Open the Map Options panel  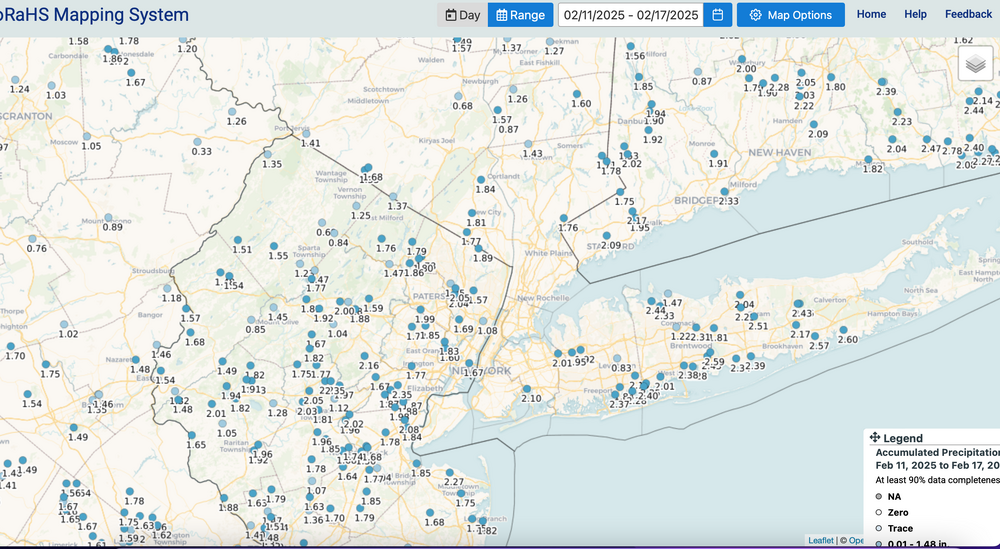pyautogui.click(x=791, y=15)
